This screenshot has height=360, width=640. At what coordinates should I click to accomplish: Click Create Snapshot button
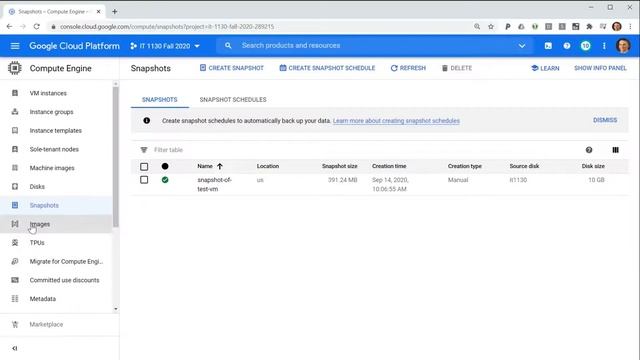231,68
